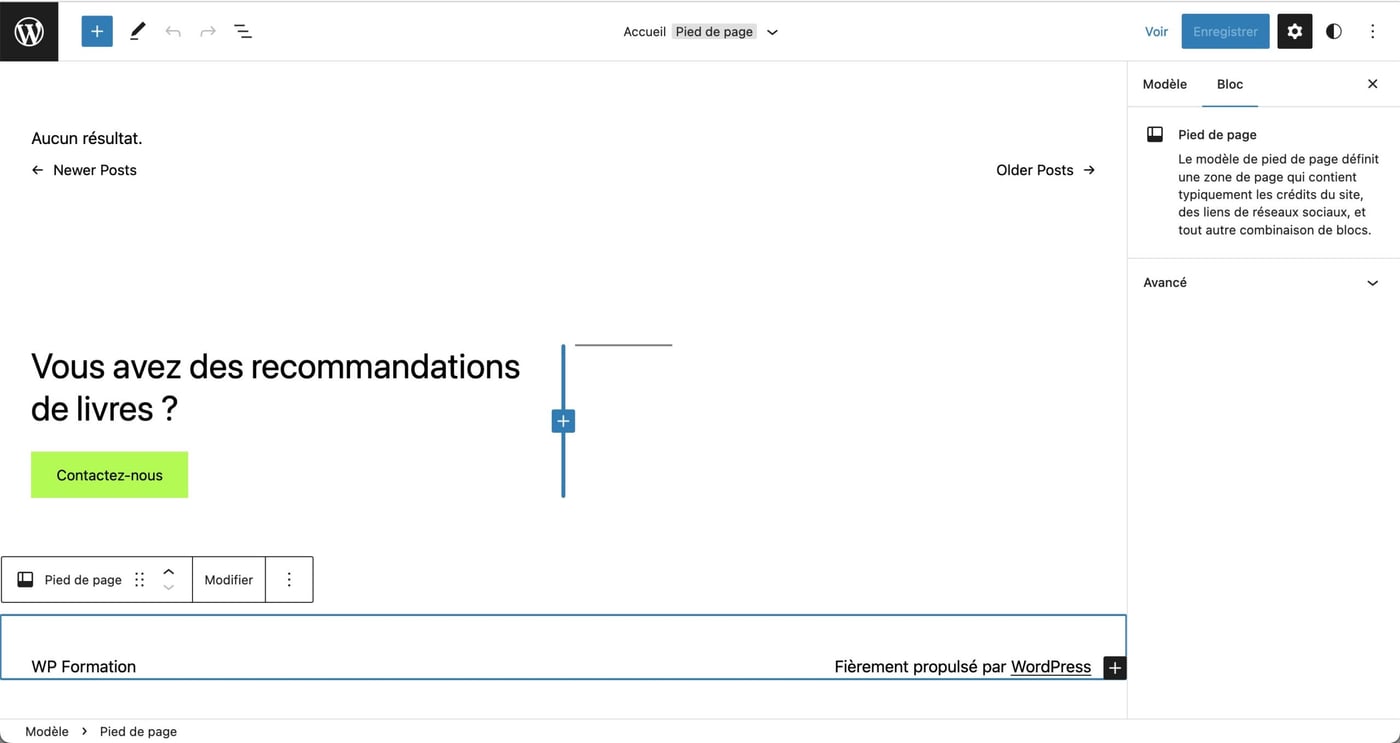Switch to the Modèle tab
The image size is (1400, 743).
point(1164,84)
